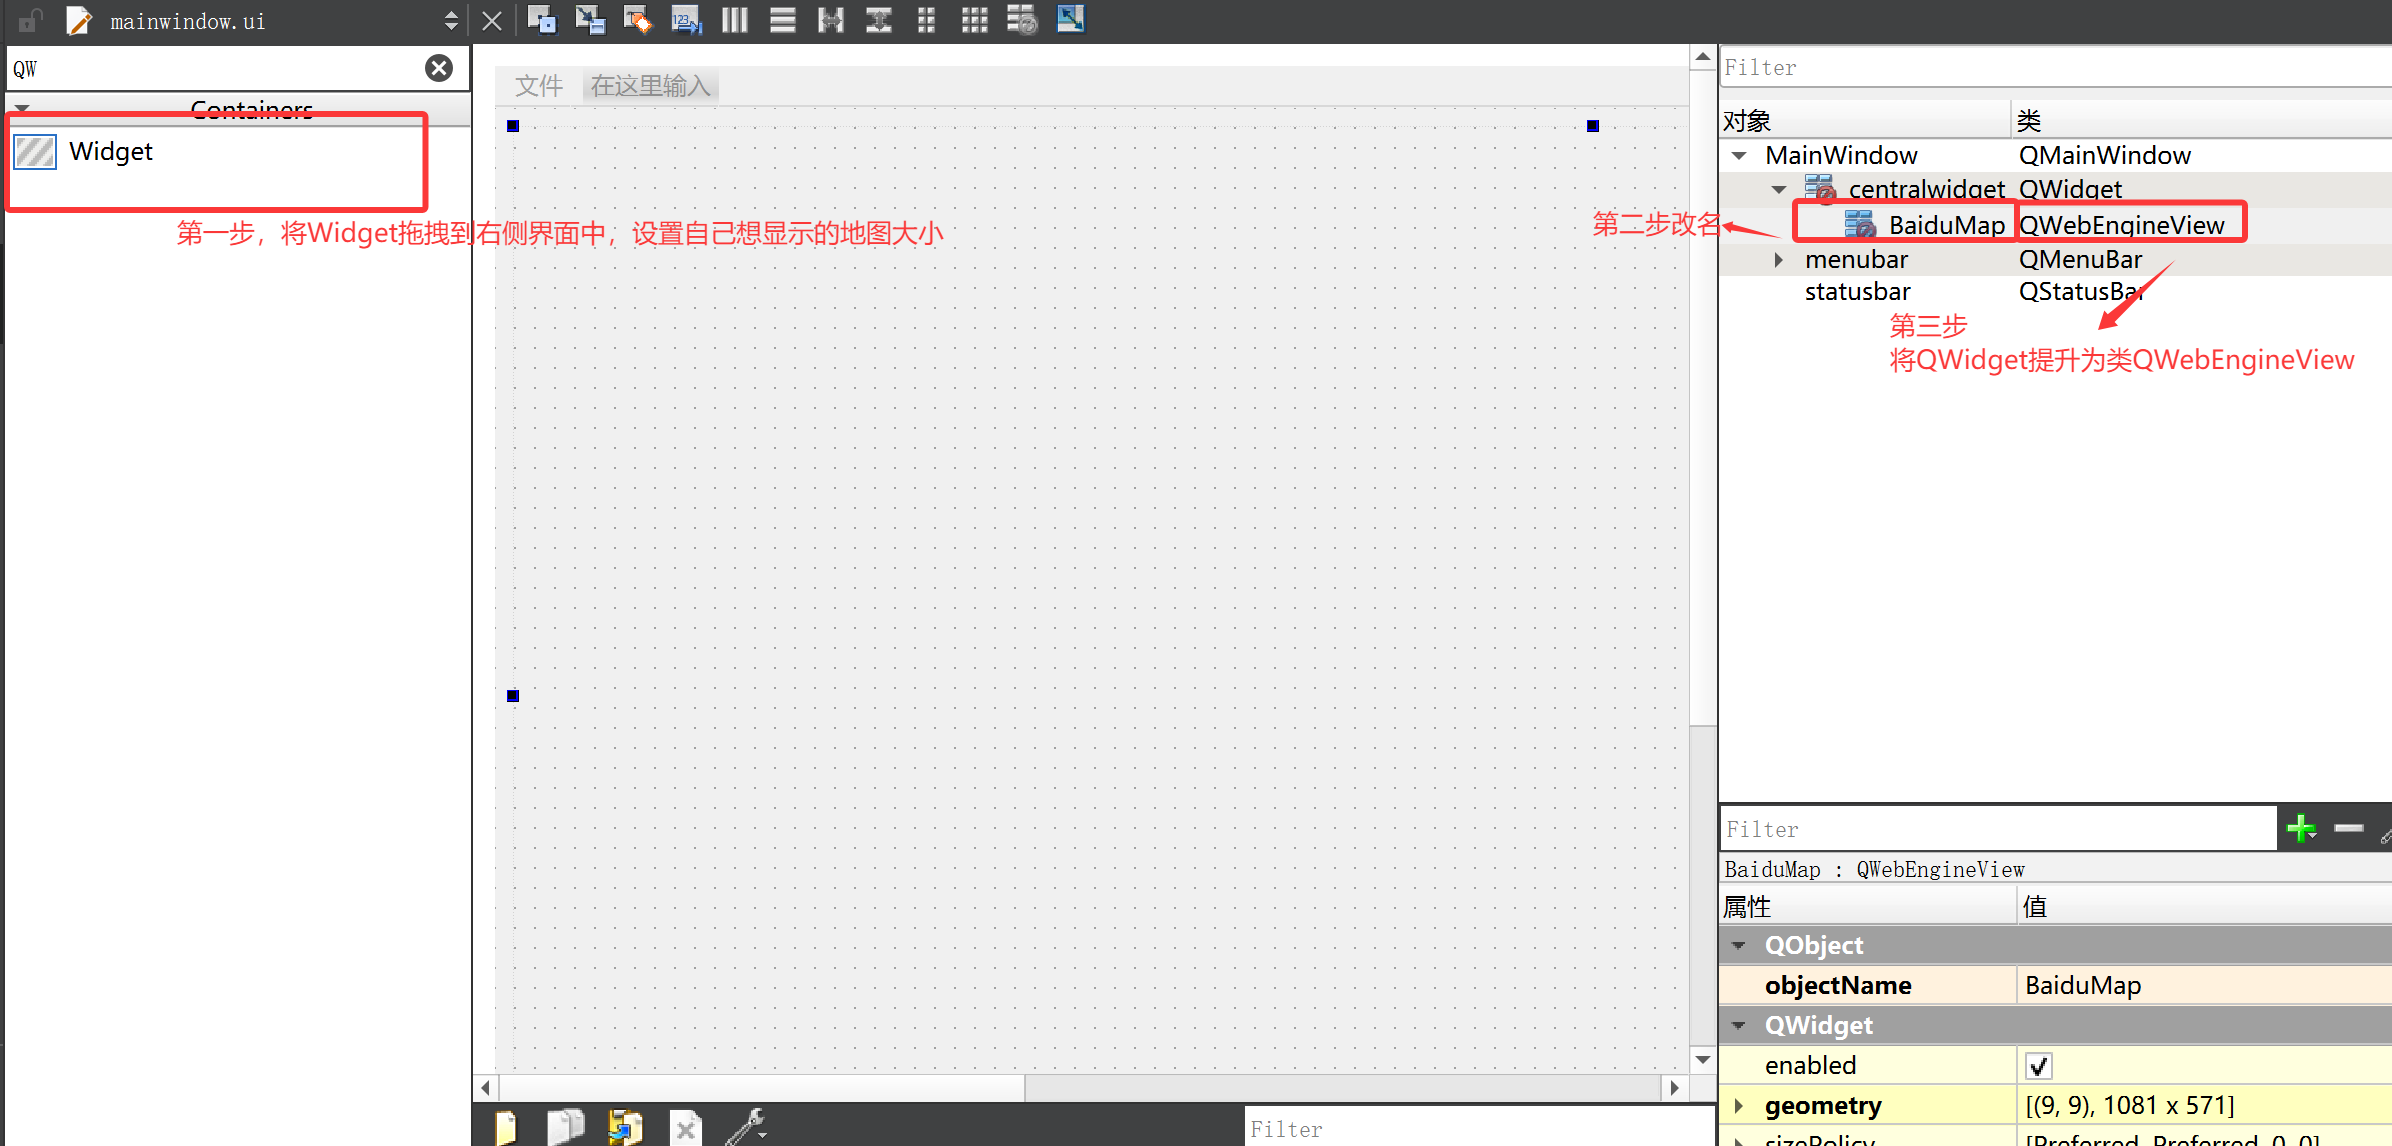Click the Paste action icon in Action Editor
Screen dimensions: 2392x1146
pos(625,1128)
